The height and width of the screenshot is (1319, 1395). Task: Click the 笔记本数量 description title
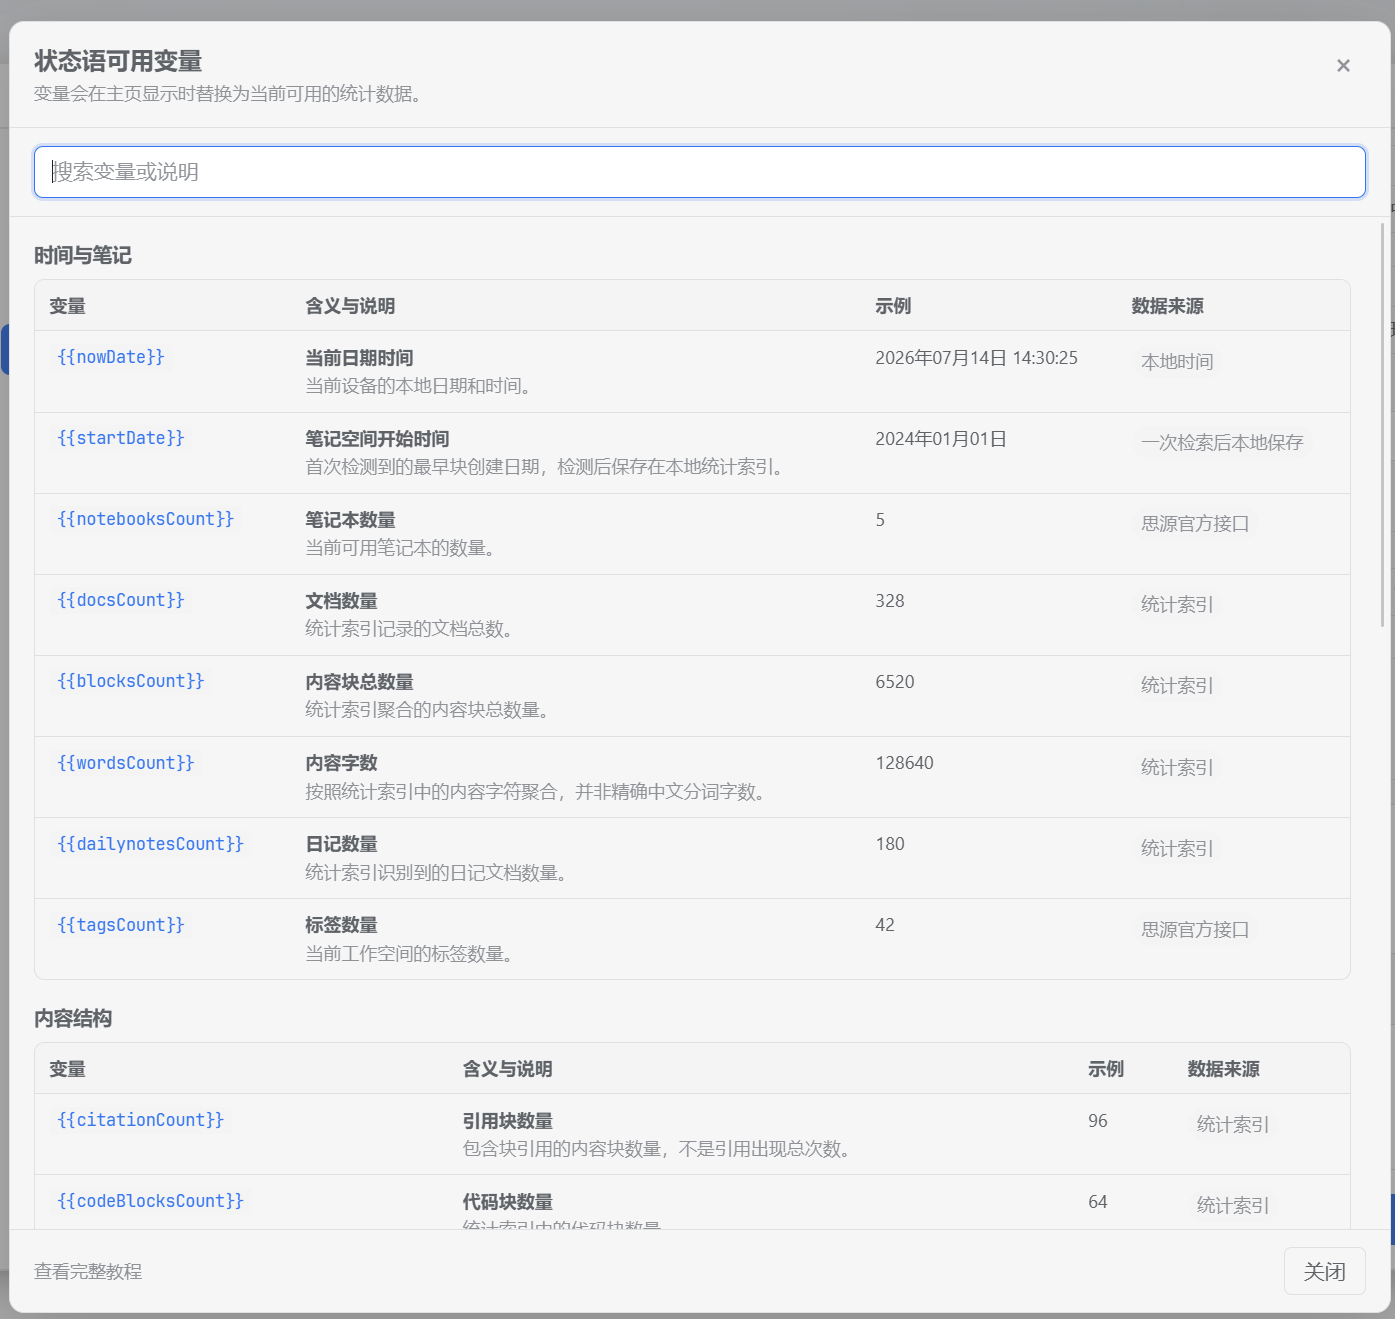350,520
